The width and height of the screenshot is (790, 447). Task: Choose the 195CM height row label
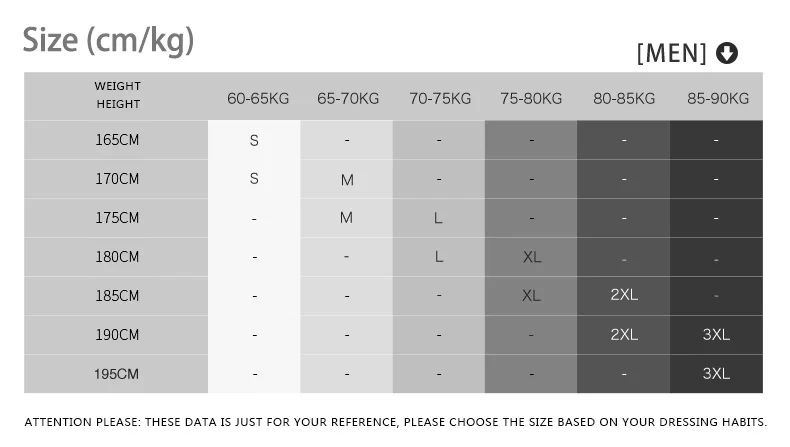pyautogui.click(x=116, y=374)
